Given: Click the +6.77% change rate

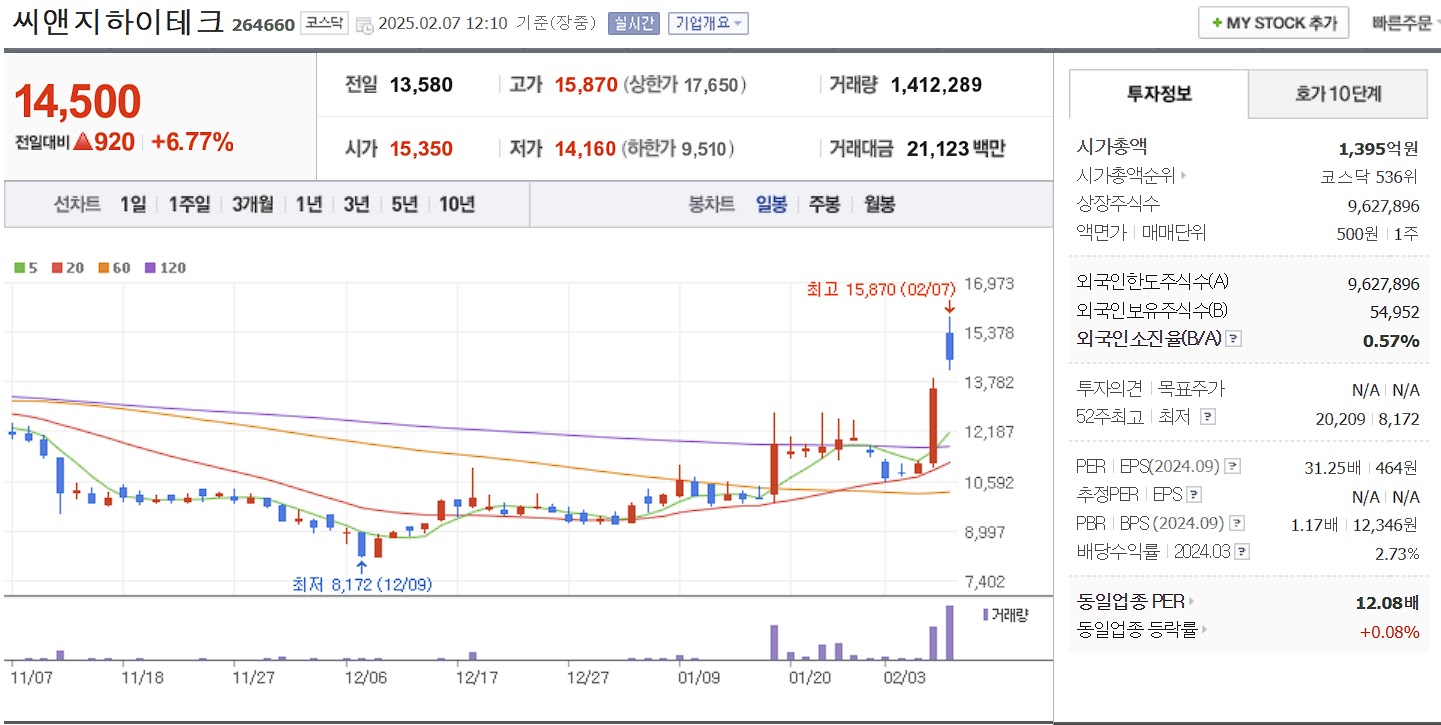Looking at the screenshot, I should coord(192,142).
